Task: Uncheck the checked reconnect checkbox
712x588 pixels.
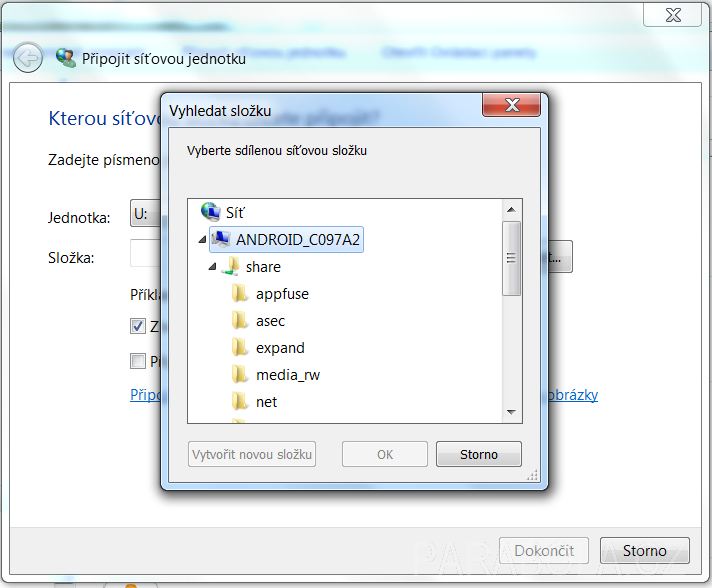Action: [138, 326]
